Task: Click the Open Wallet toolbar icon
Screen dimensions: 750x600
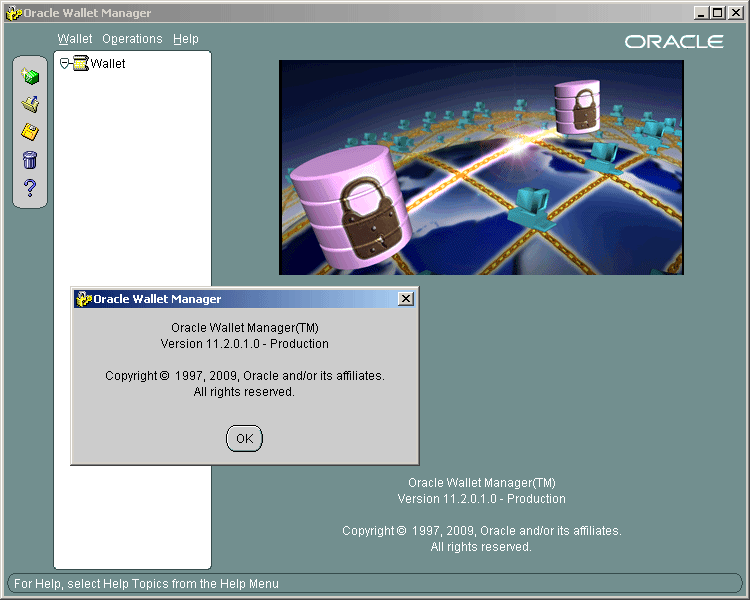Action: [30, 104]
